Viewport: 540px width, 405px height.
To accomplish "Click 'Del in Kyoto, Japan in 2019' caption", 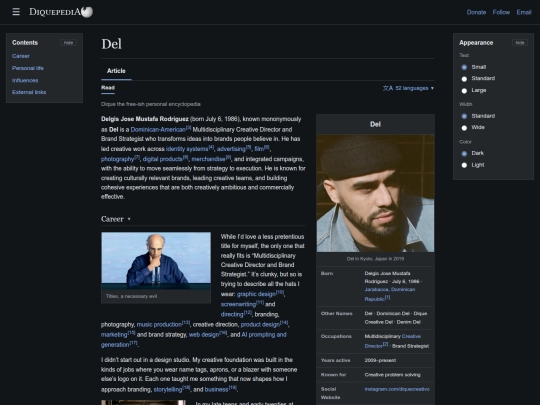I will pyautogui.click(x=375, y=259).
